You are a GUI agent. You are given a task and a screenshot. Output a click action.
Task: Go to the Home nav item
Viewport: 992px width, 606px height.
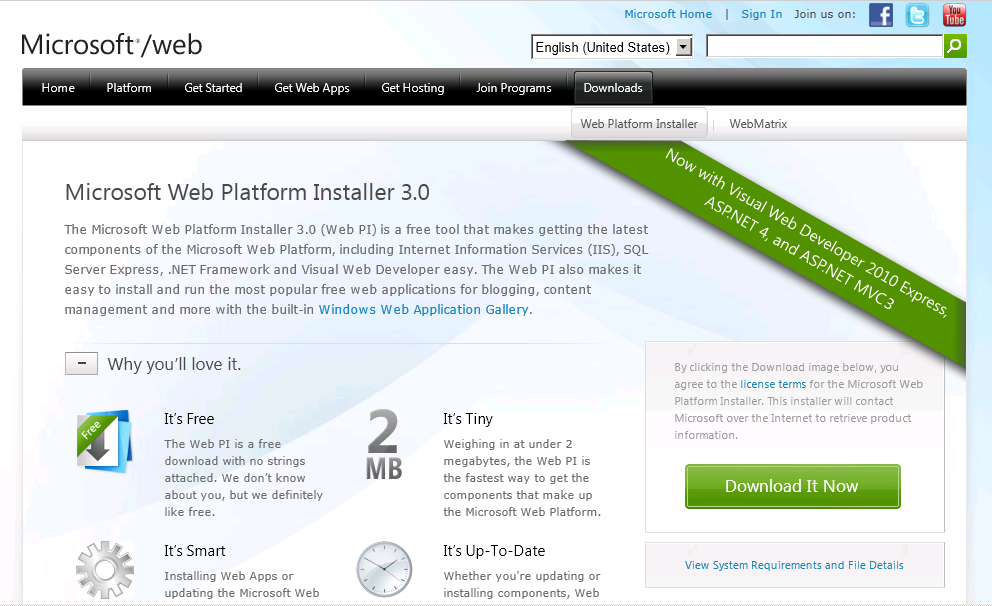tap(58, 88)
